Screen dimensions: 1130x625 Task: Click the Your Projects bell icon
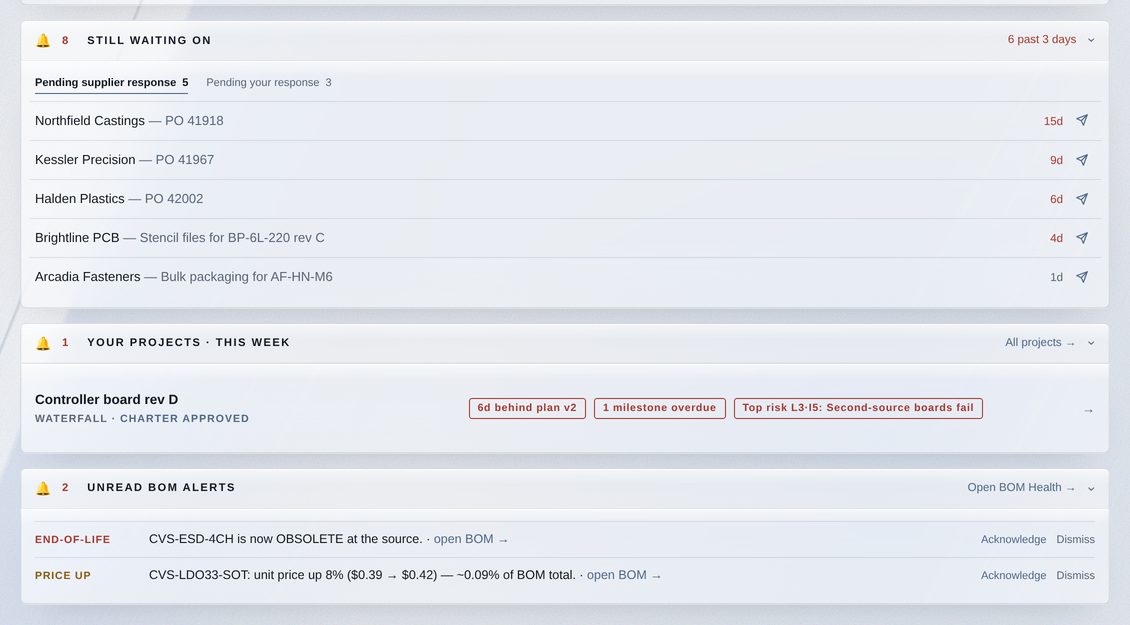point(43,343)
